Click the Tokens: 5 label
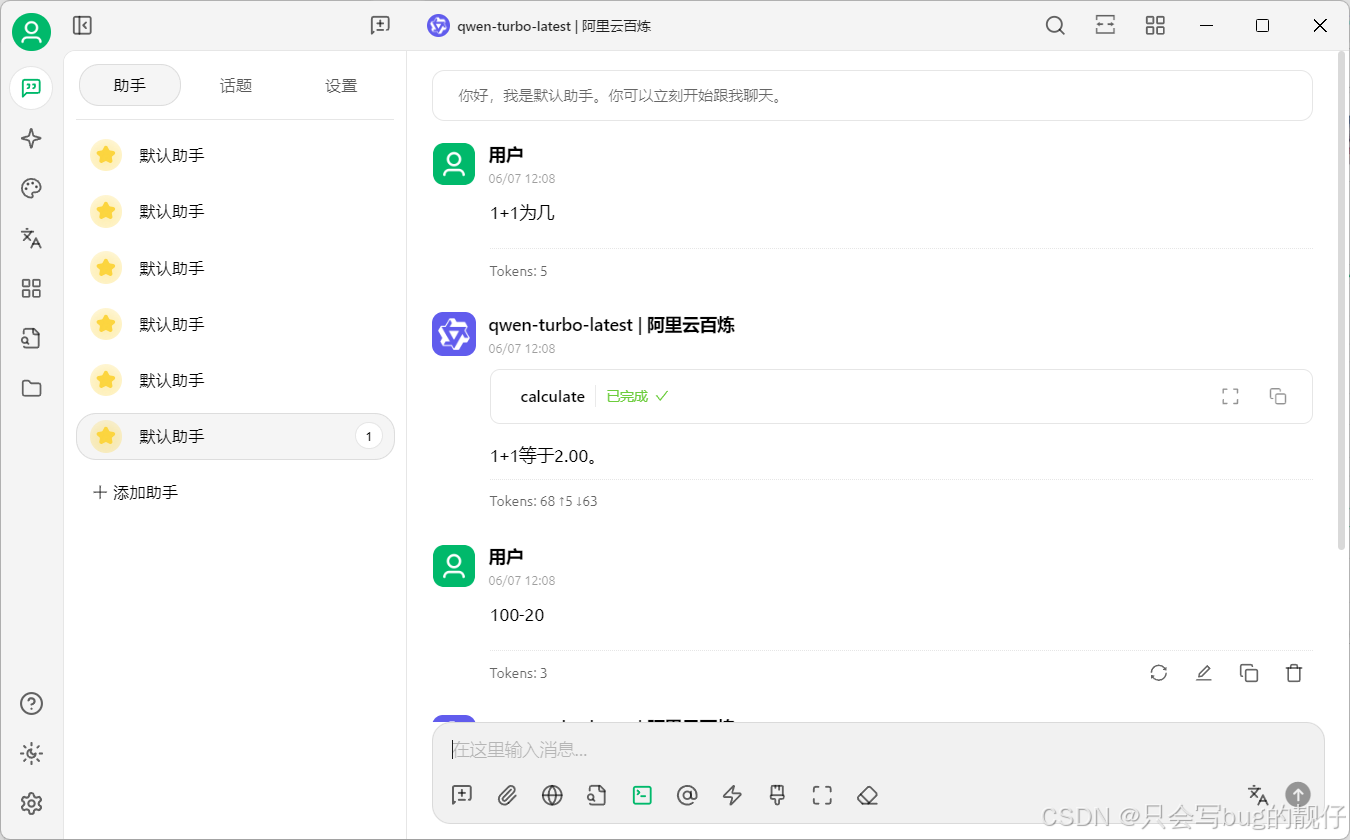Image resolution: width=1350 pixels, height=840 pixels. (x=518, y=271)
